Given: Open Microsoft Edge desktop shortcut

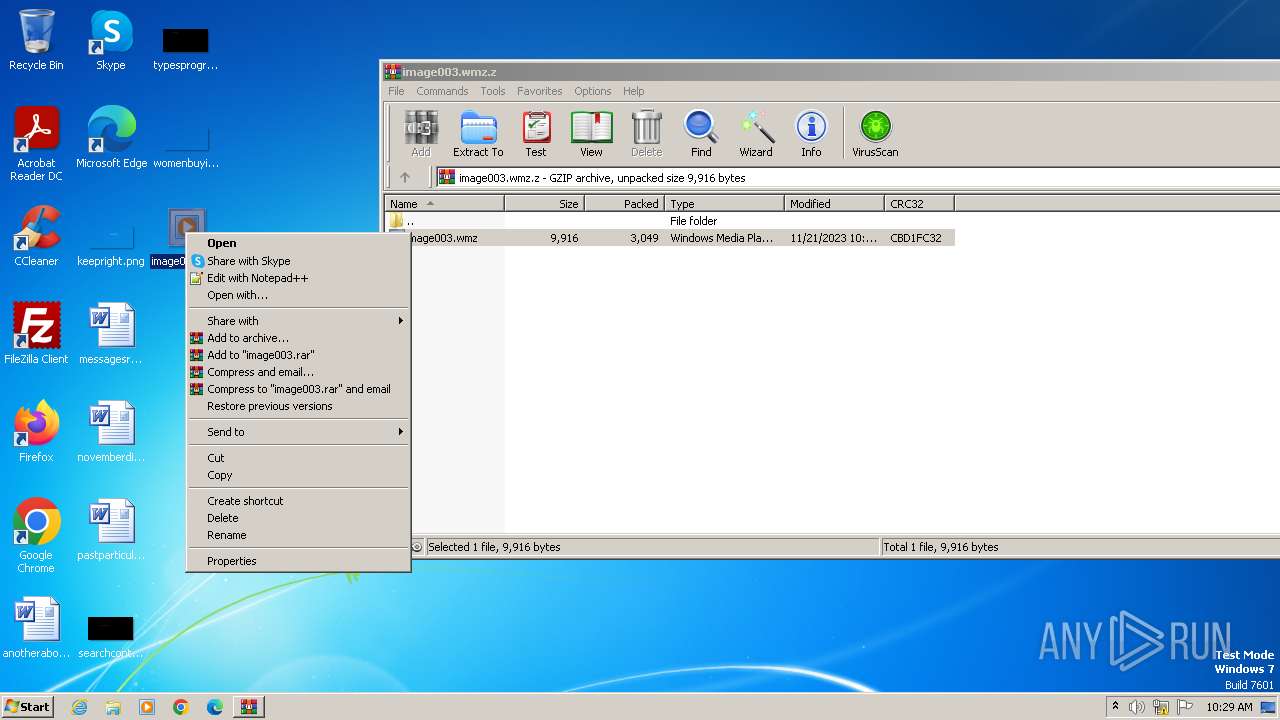Looking at the screenshot, I should click(111, 138).
